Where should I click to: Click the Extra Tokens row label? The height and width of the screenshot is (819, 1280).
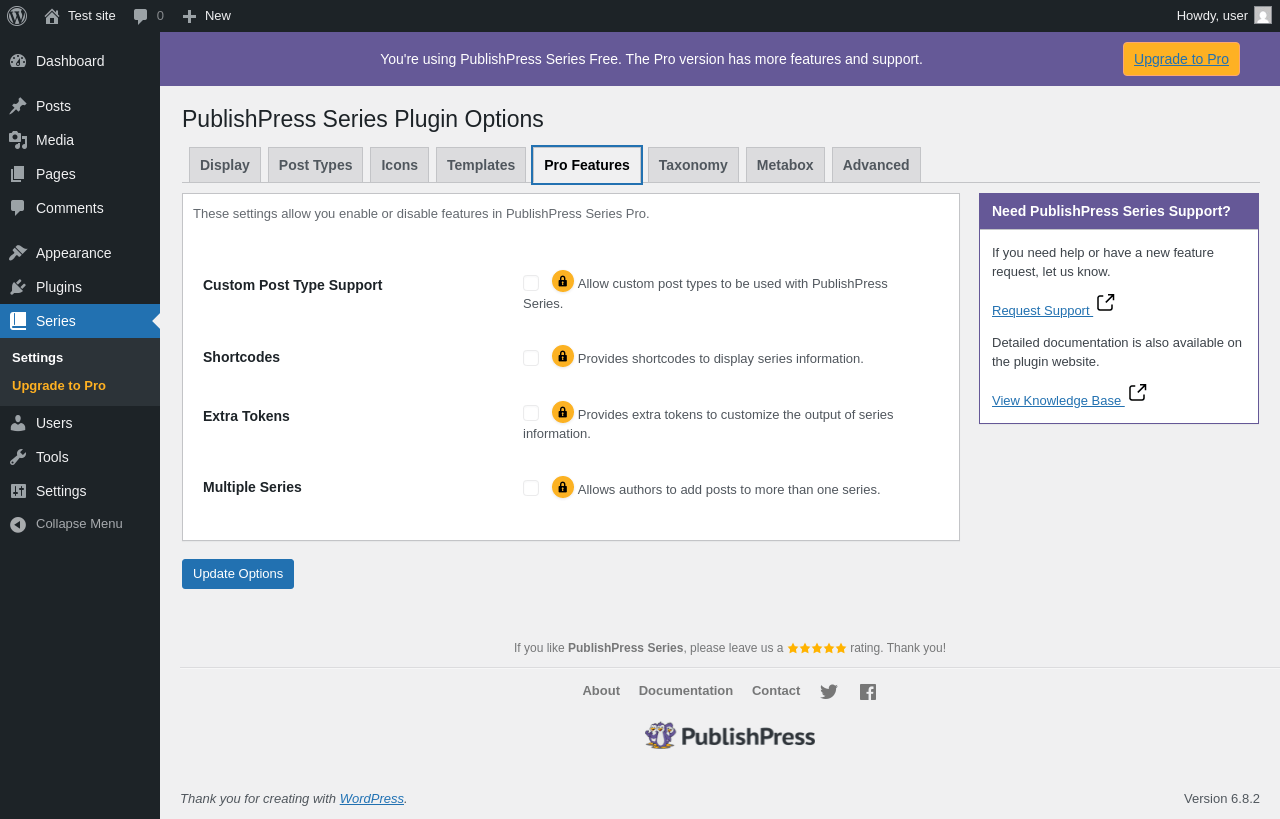coord(246,416)
